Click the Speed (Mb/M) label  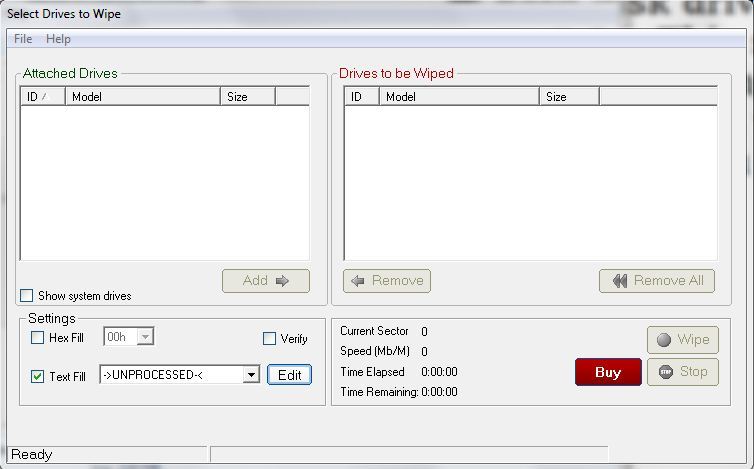pyautogui.click(x=375, y=351)
